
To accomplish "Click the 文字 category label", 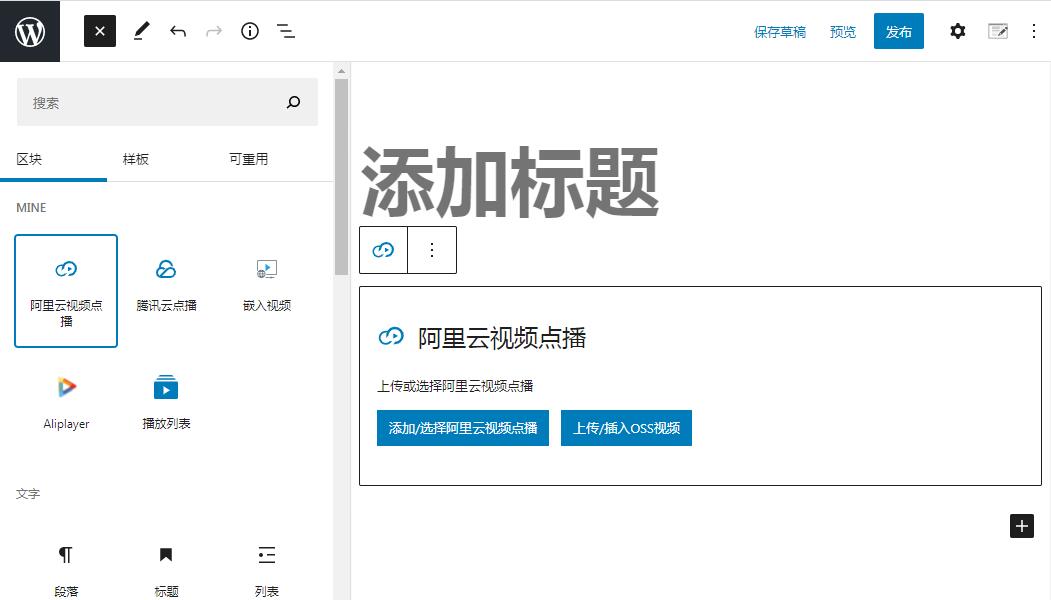I will click(28, 493).
